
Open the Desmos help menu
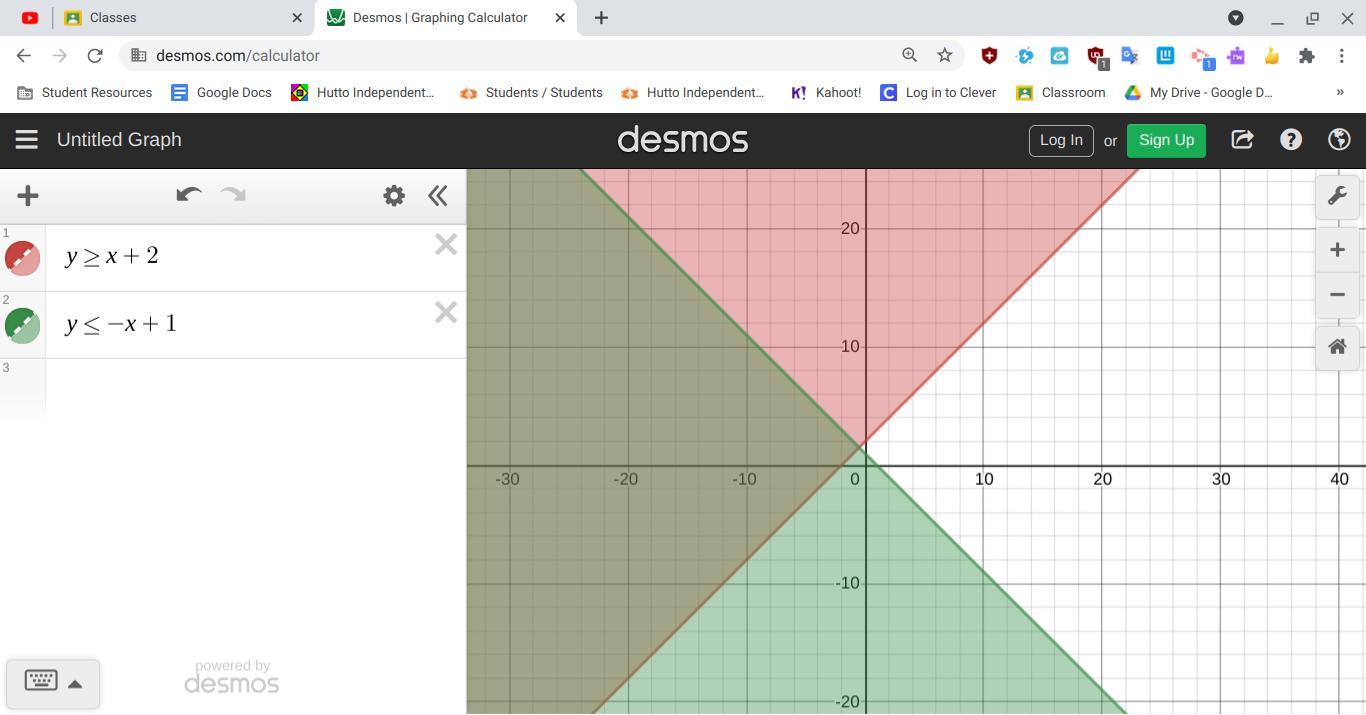click(x=1291, y=140)
